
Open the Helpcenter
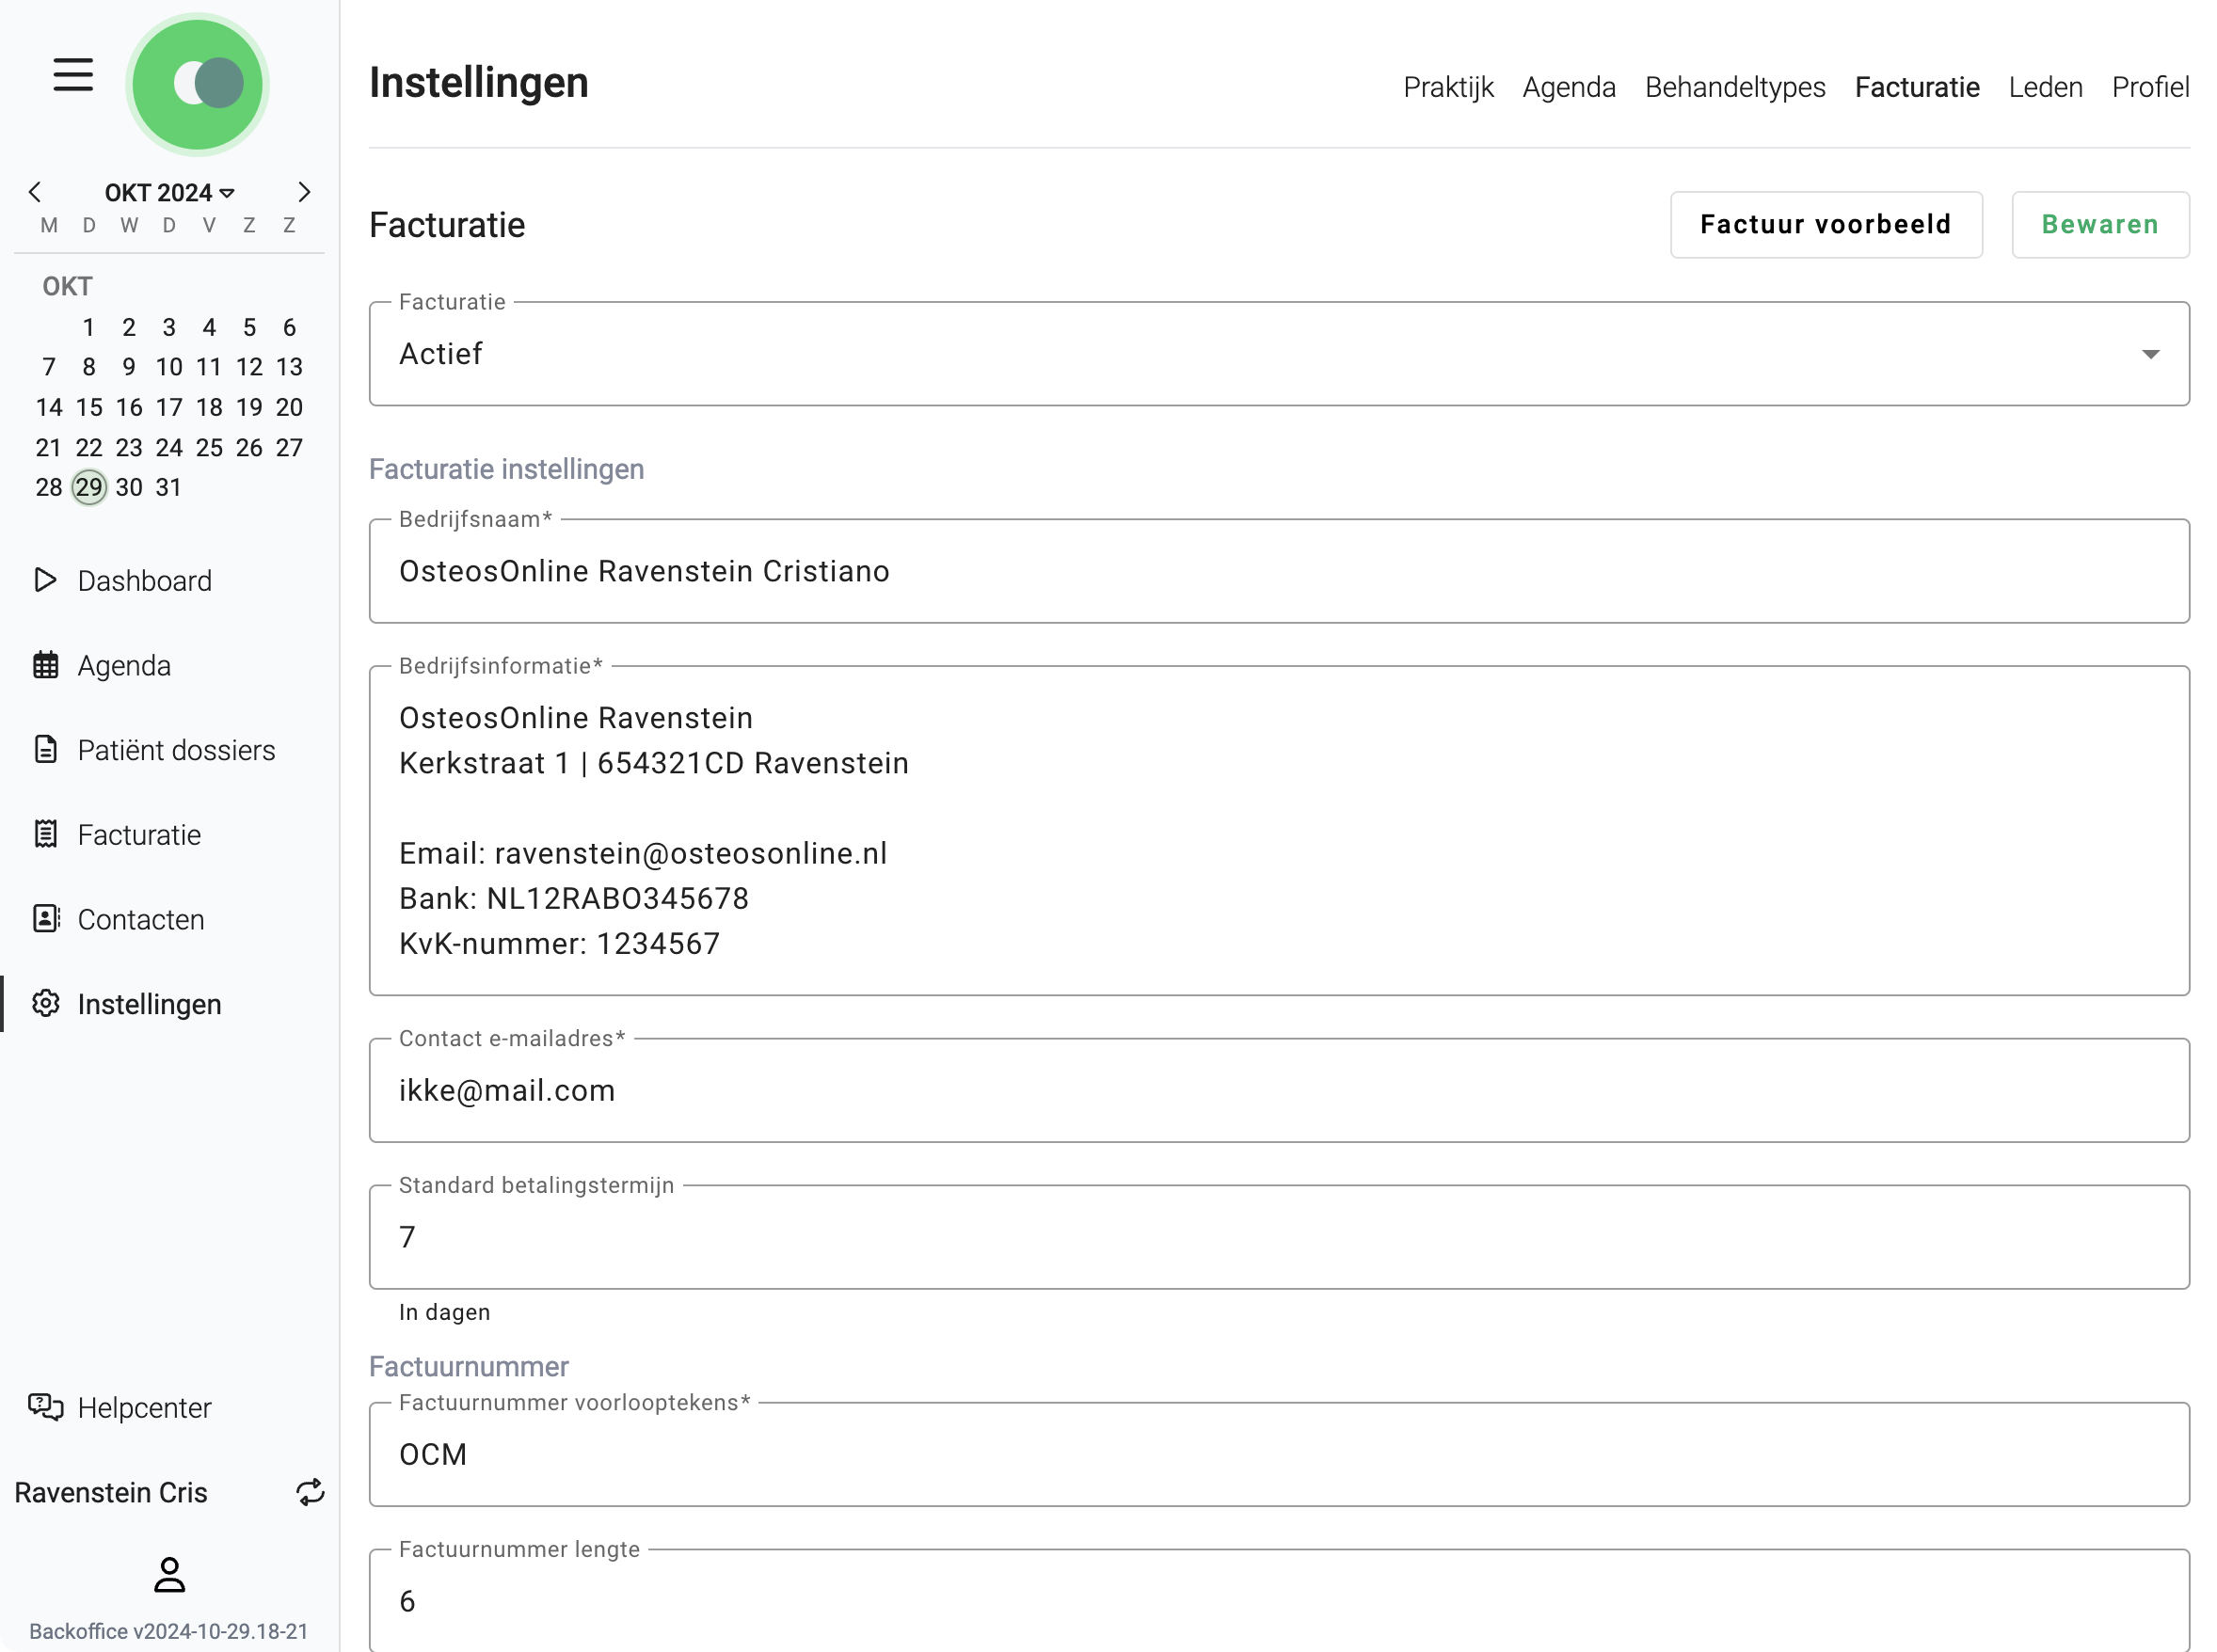(142, 1407)
